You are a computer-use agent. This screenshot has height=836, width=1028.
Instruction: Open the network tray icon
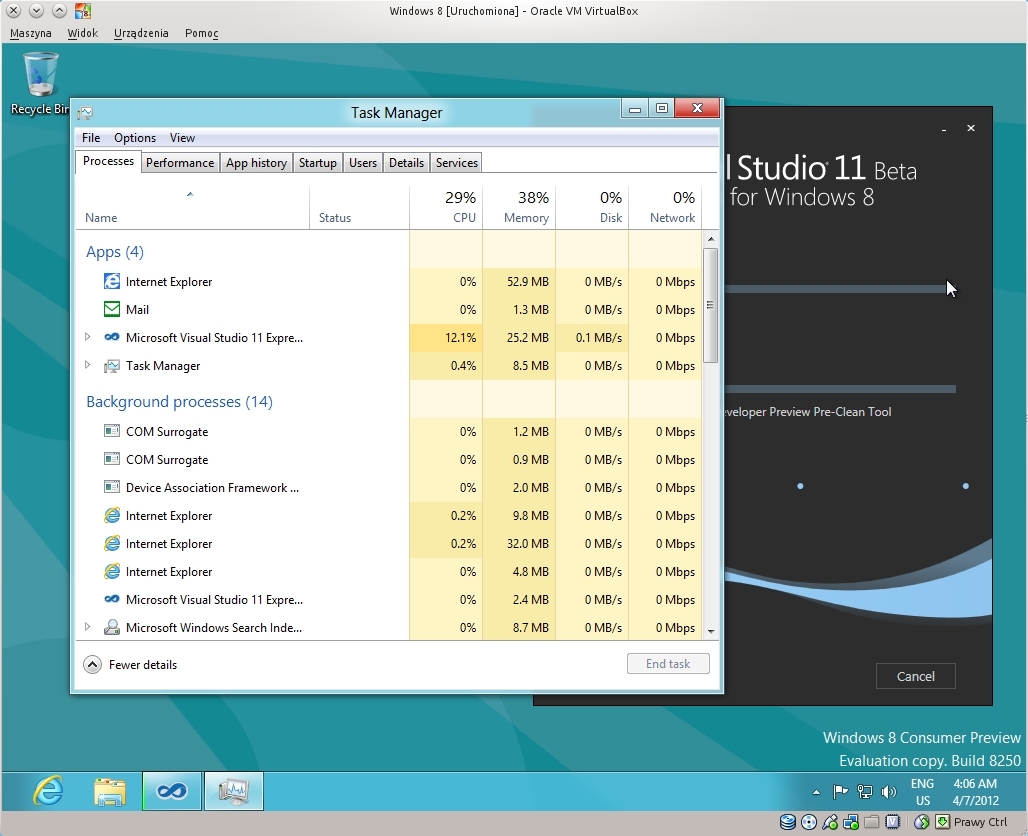click(x=865, y=792)
